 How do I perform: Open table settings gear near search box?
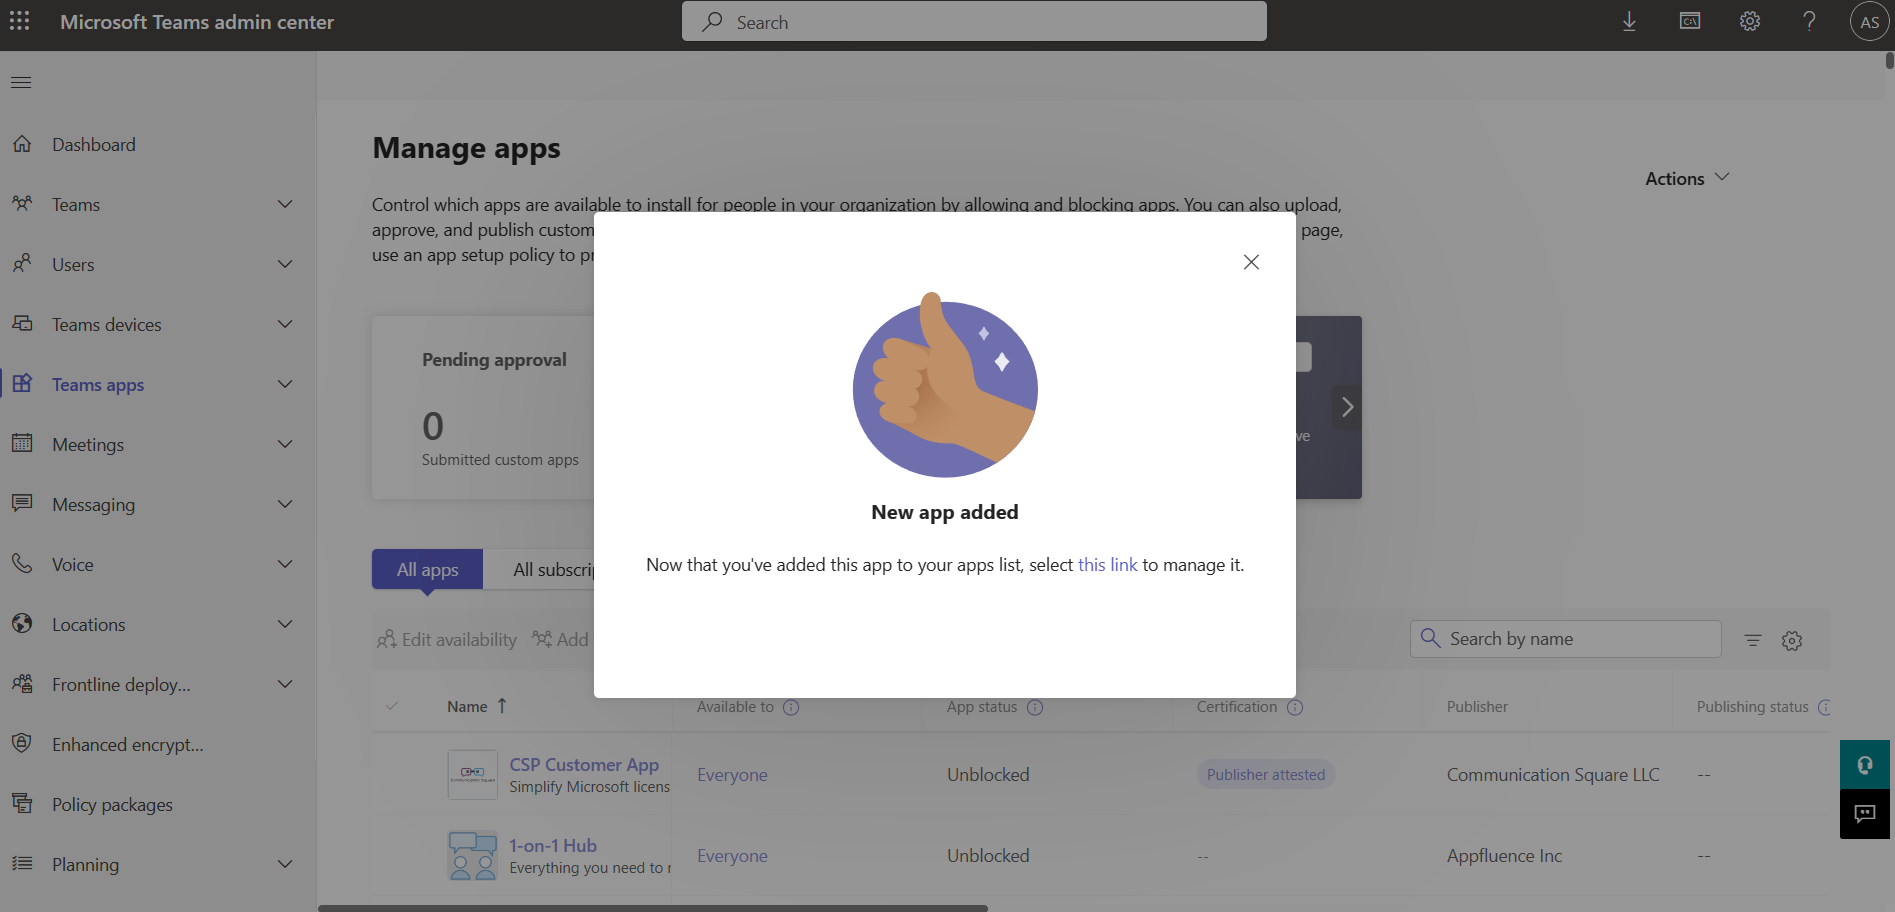1791,640
